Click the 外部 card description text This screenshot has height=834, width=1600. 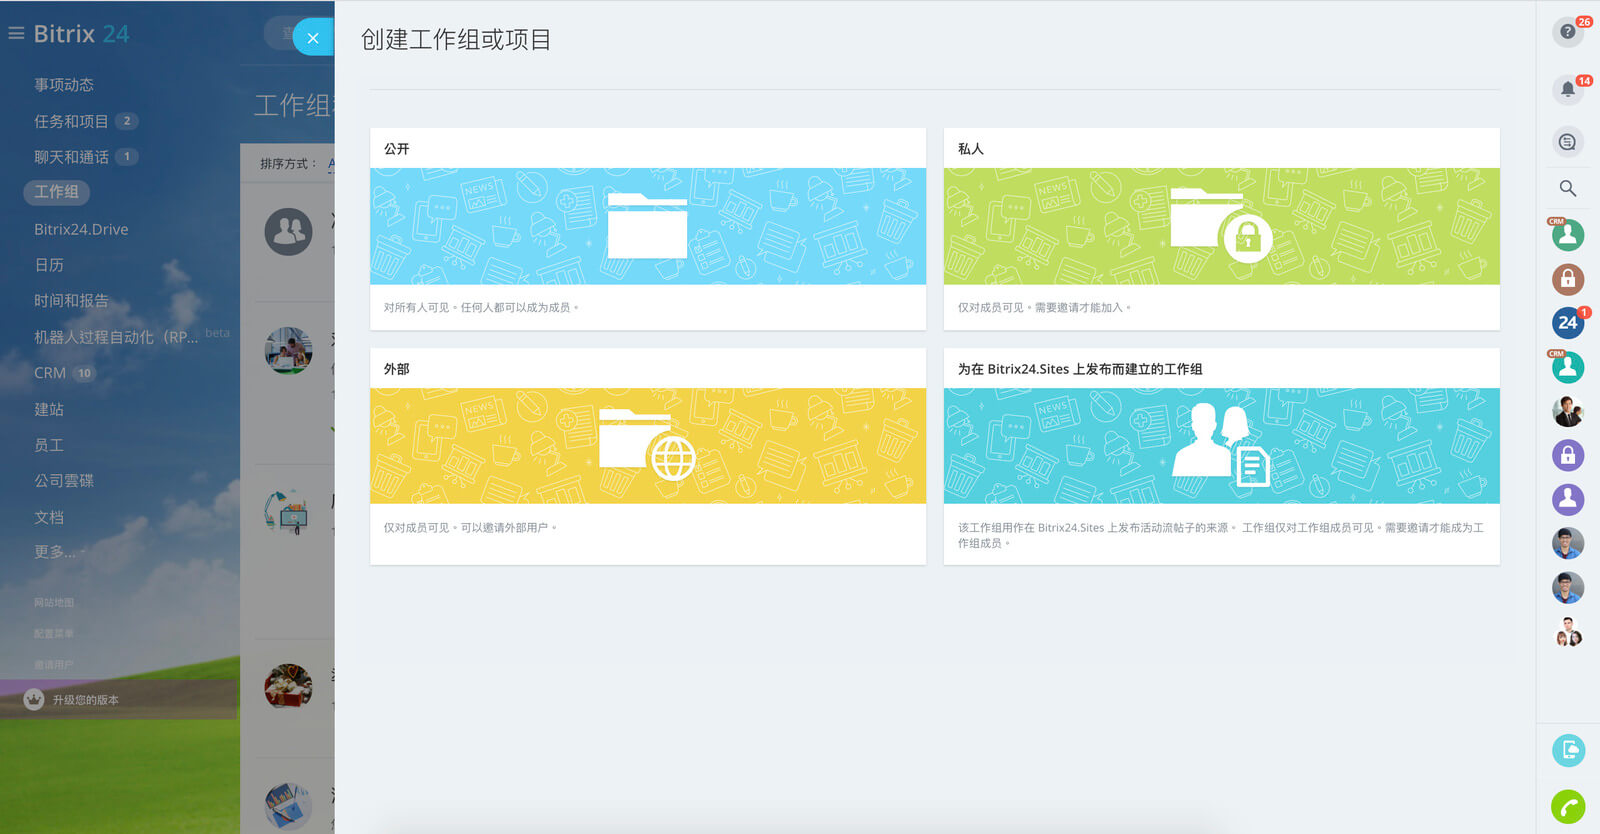[x=470, y=528]
